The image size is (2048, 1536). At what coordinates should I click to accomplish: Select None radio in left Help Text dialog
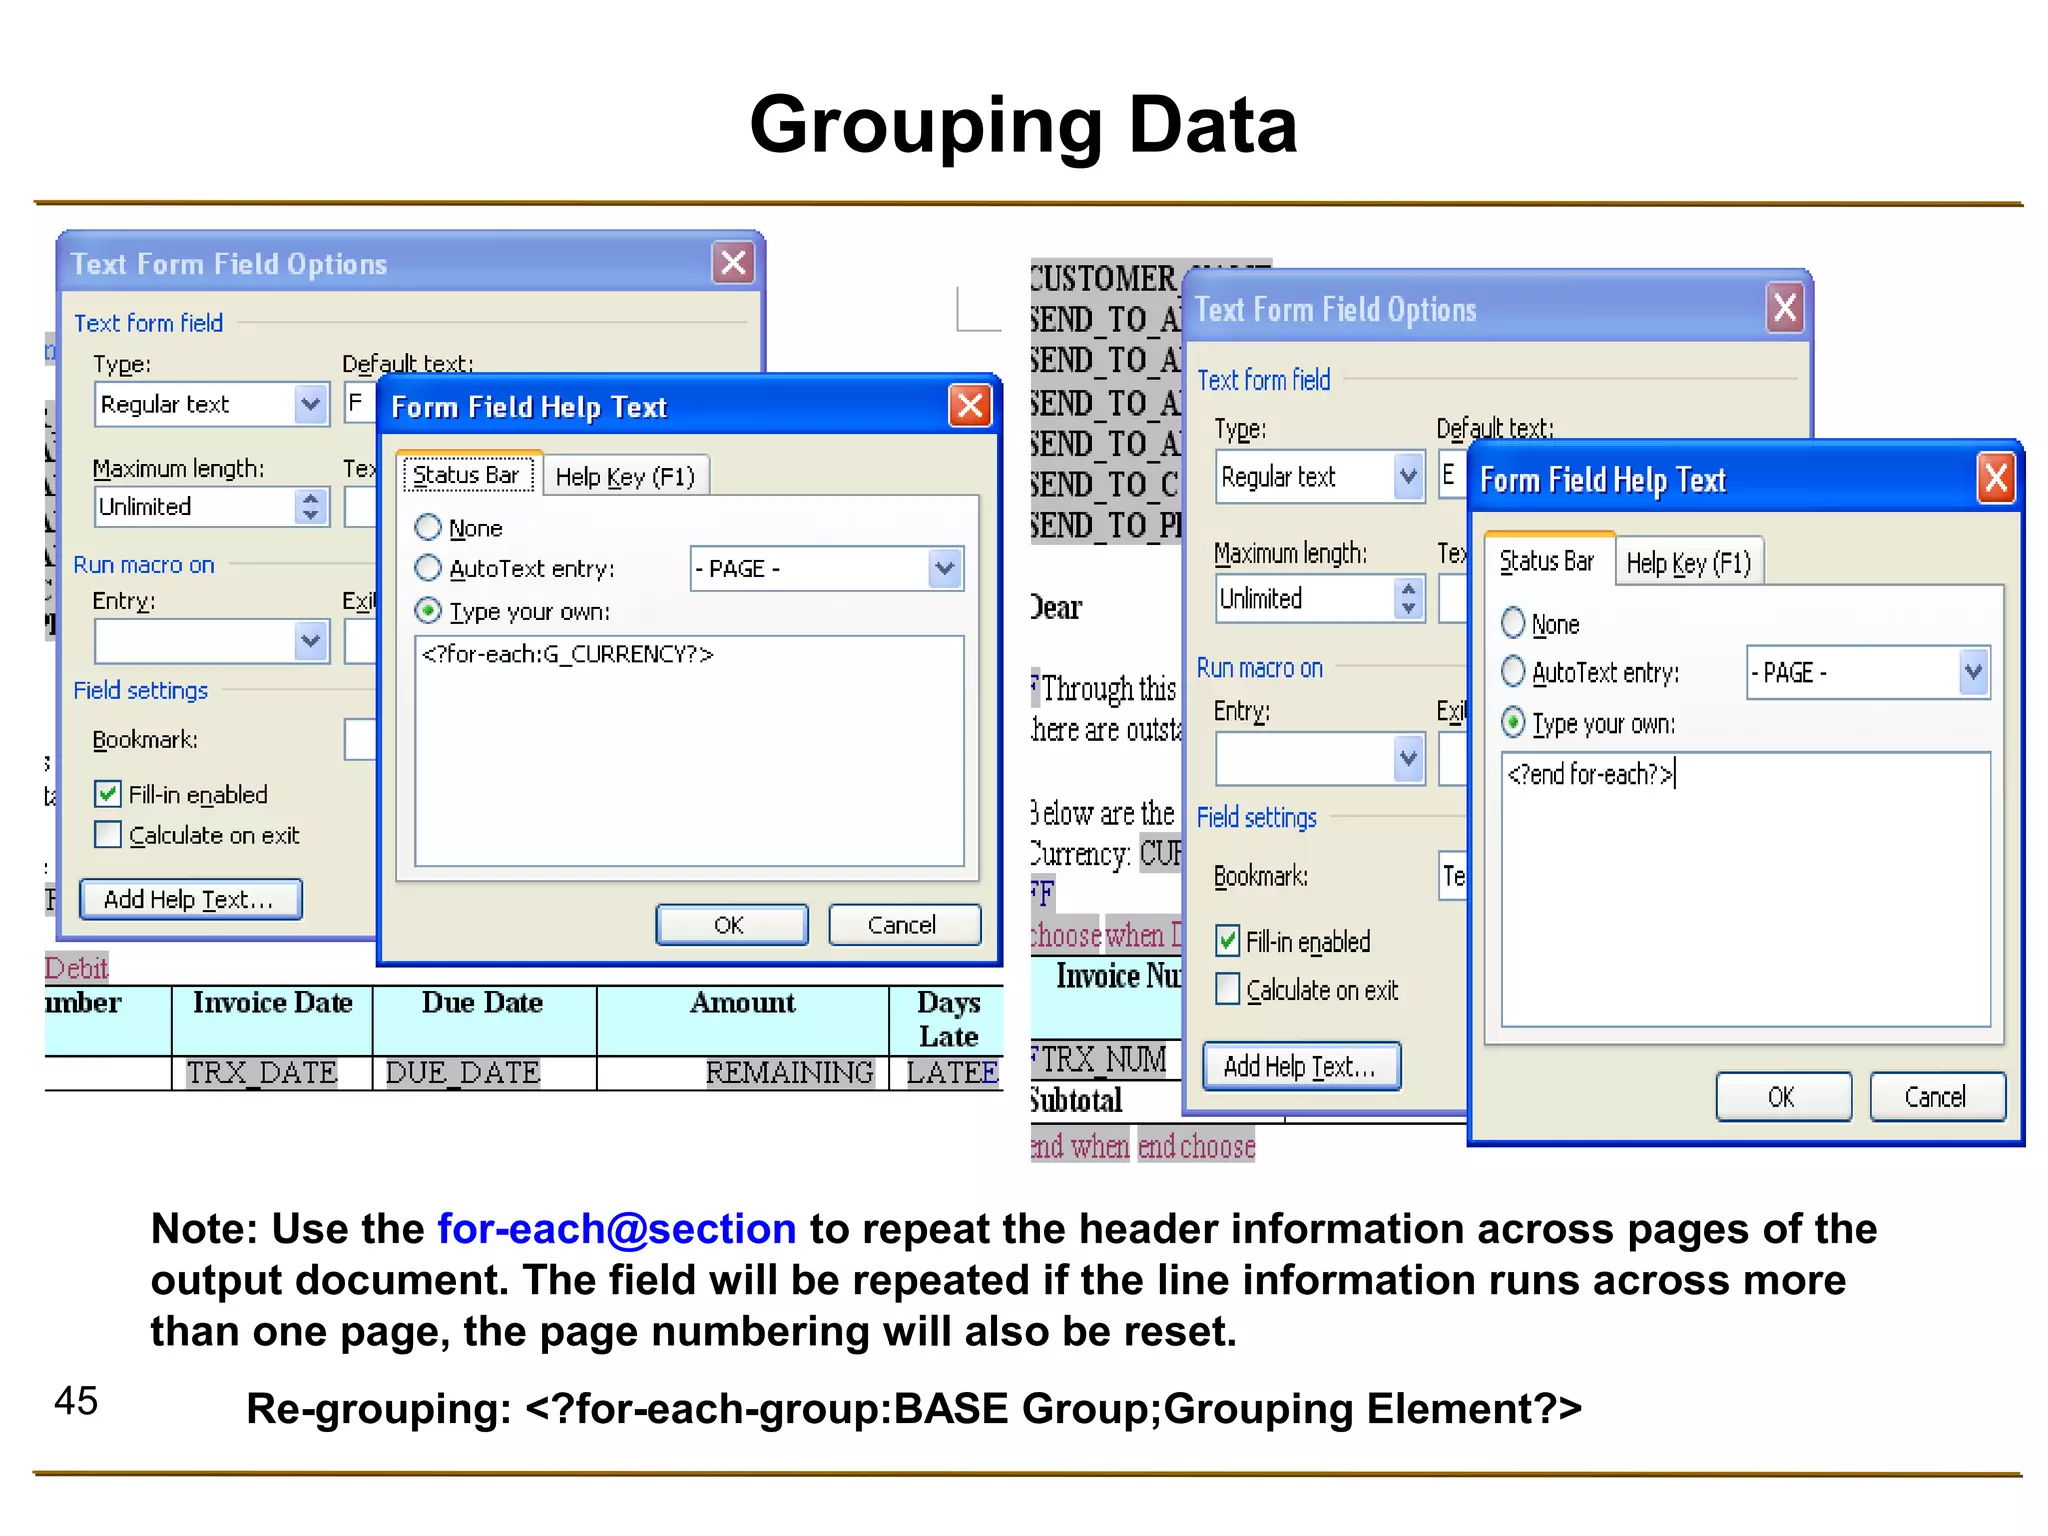coord(428,527)
